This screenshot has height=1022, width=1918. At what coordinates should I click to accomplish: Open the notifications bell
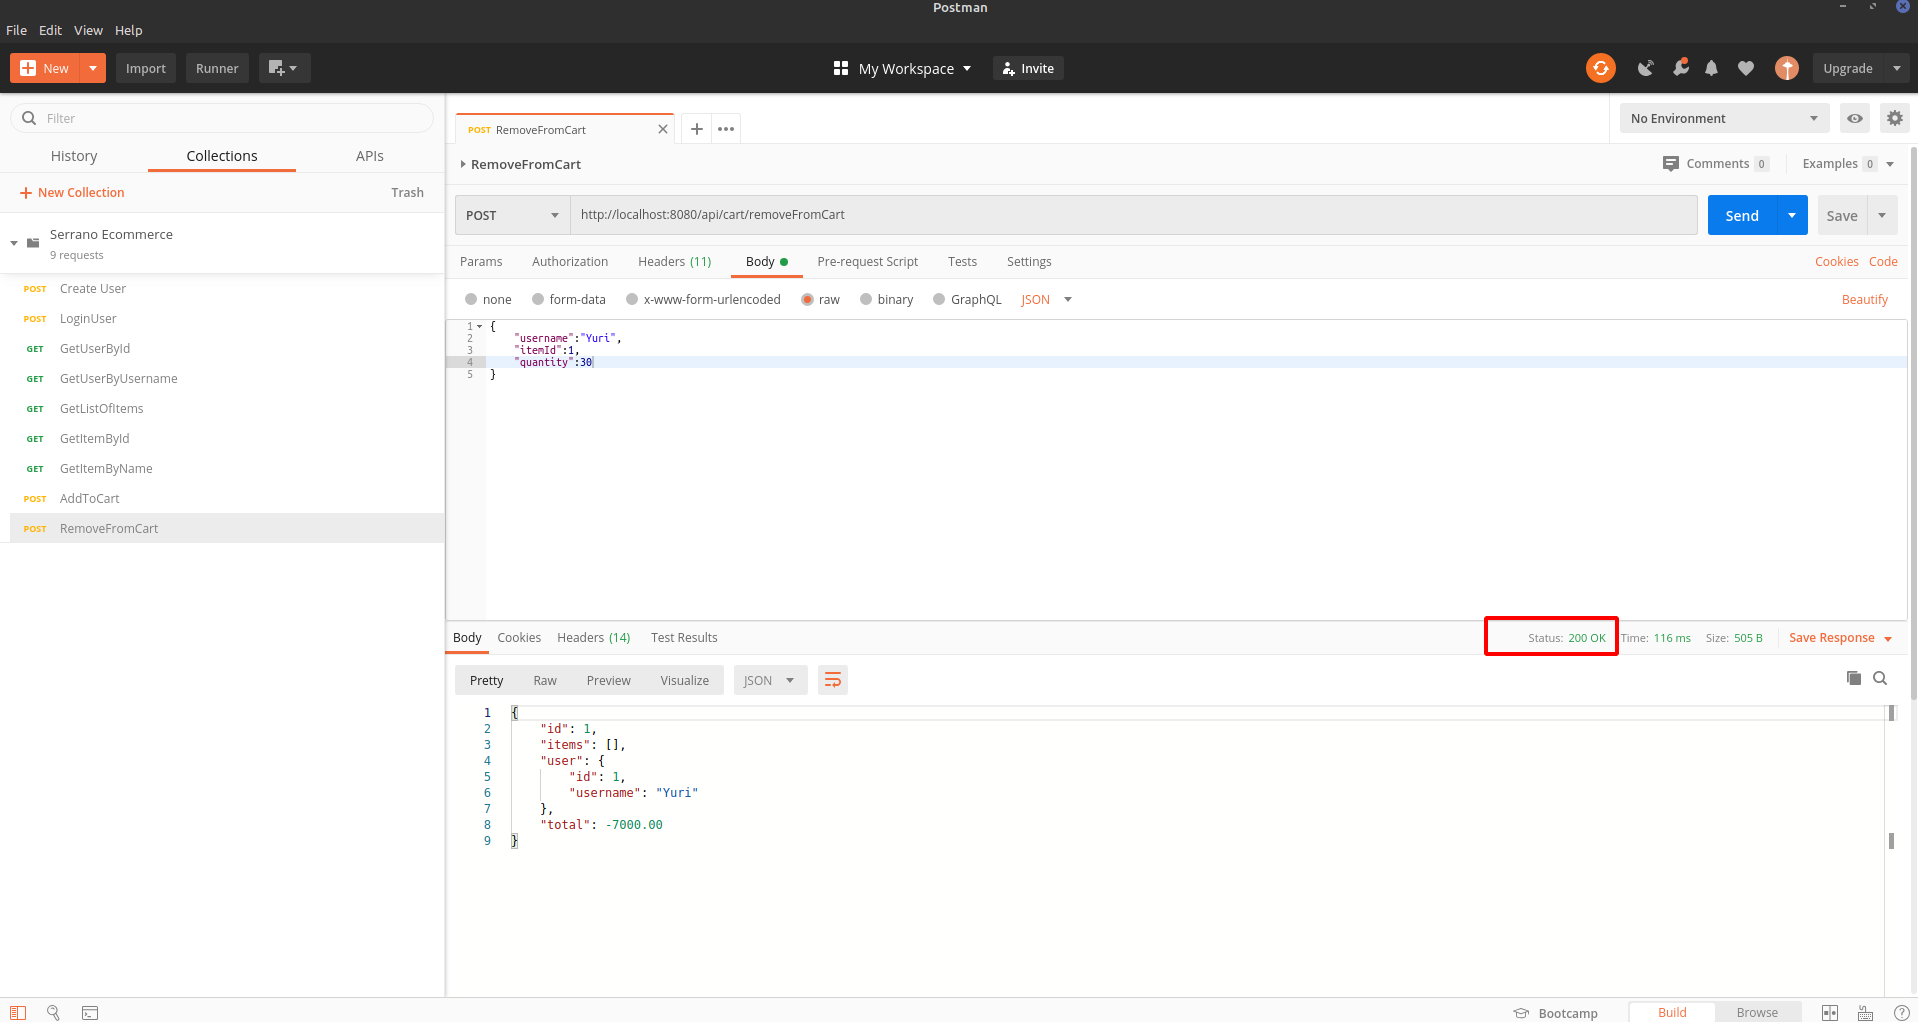(1712, 68)
